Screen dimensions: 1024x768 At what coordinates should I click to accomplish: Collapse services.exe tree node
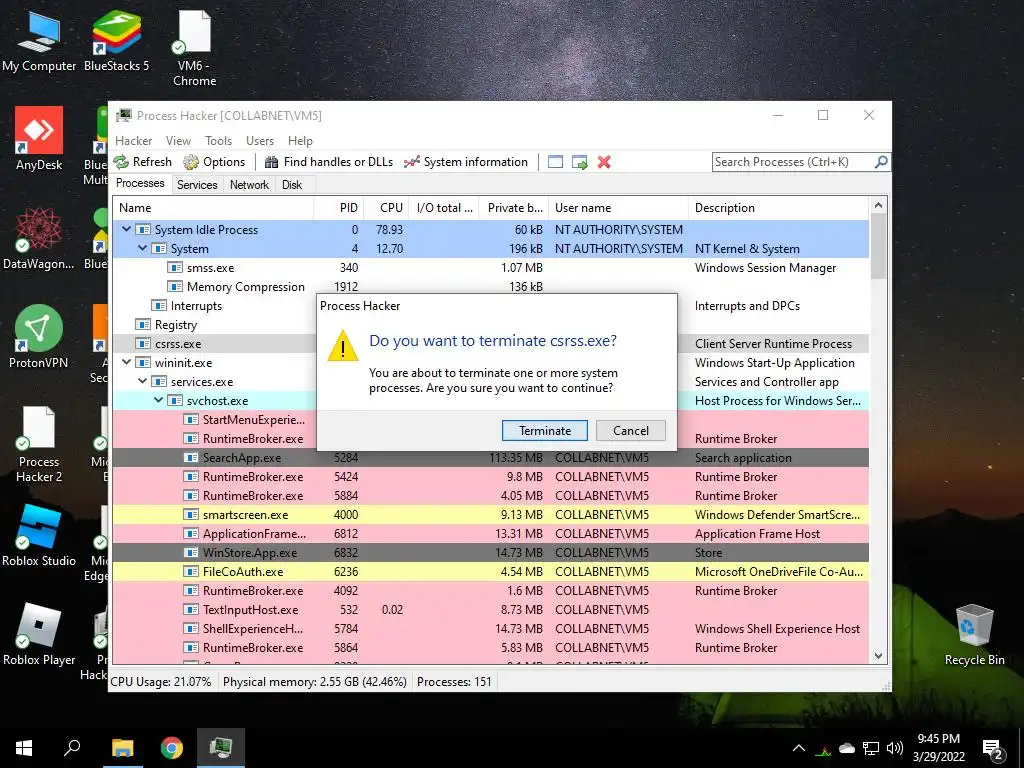click(x=142, y=381)
